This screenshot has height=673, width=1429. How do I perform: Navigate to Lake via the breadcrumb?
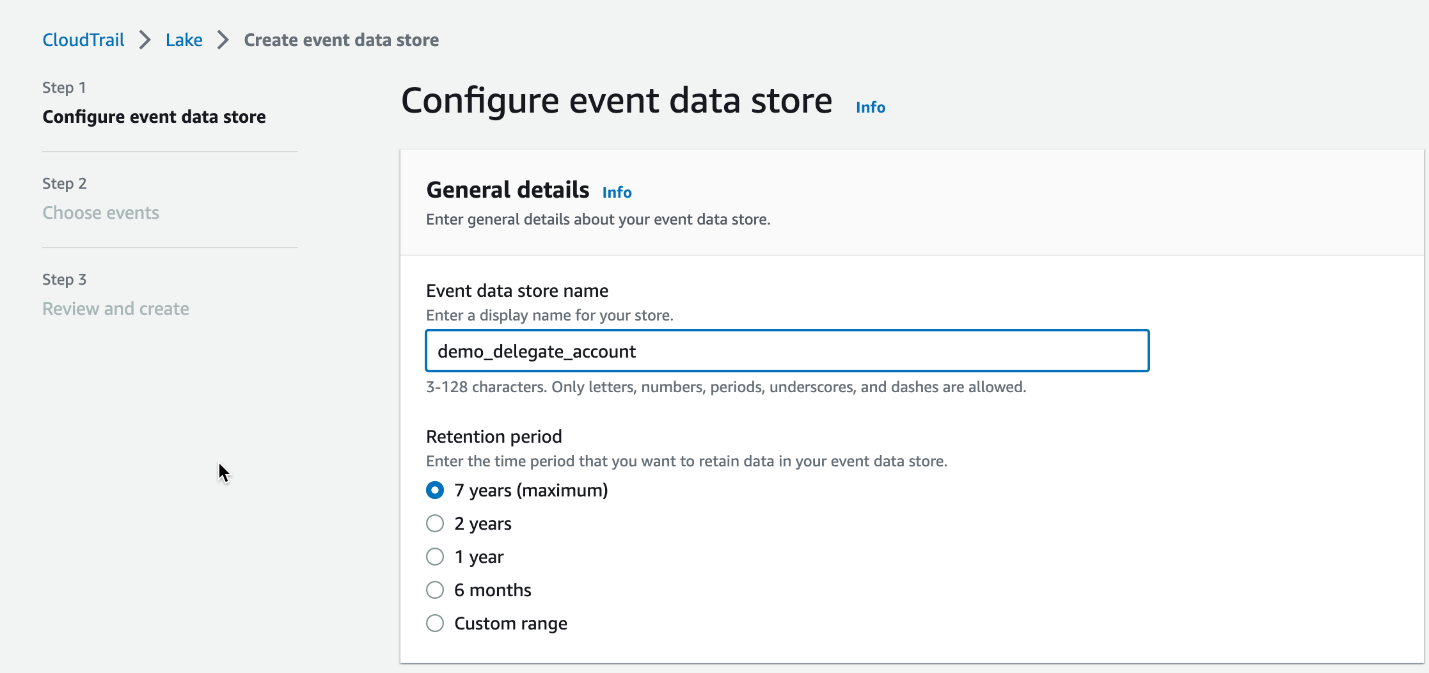pos(184,39)
